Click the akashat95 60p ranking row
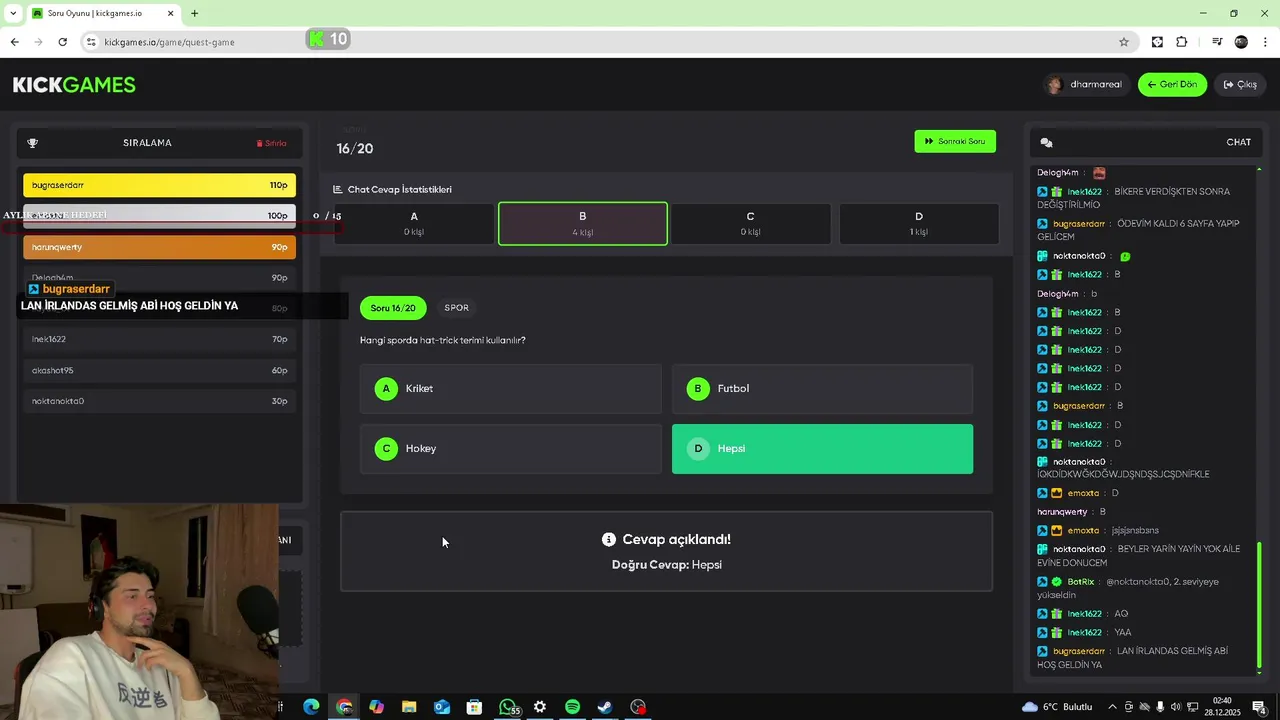The image size is (1280, 720). [160, 370]
